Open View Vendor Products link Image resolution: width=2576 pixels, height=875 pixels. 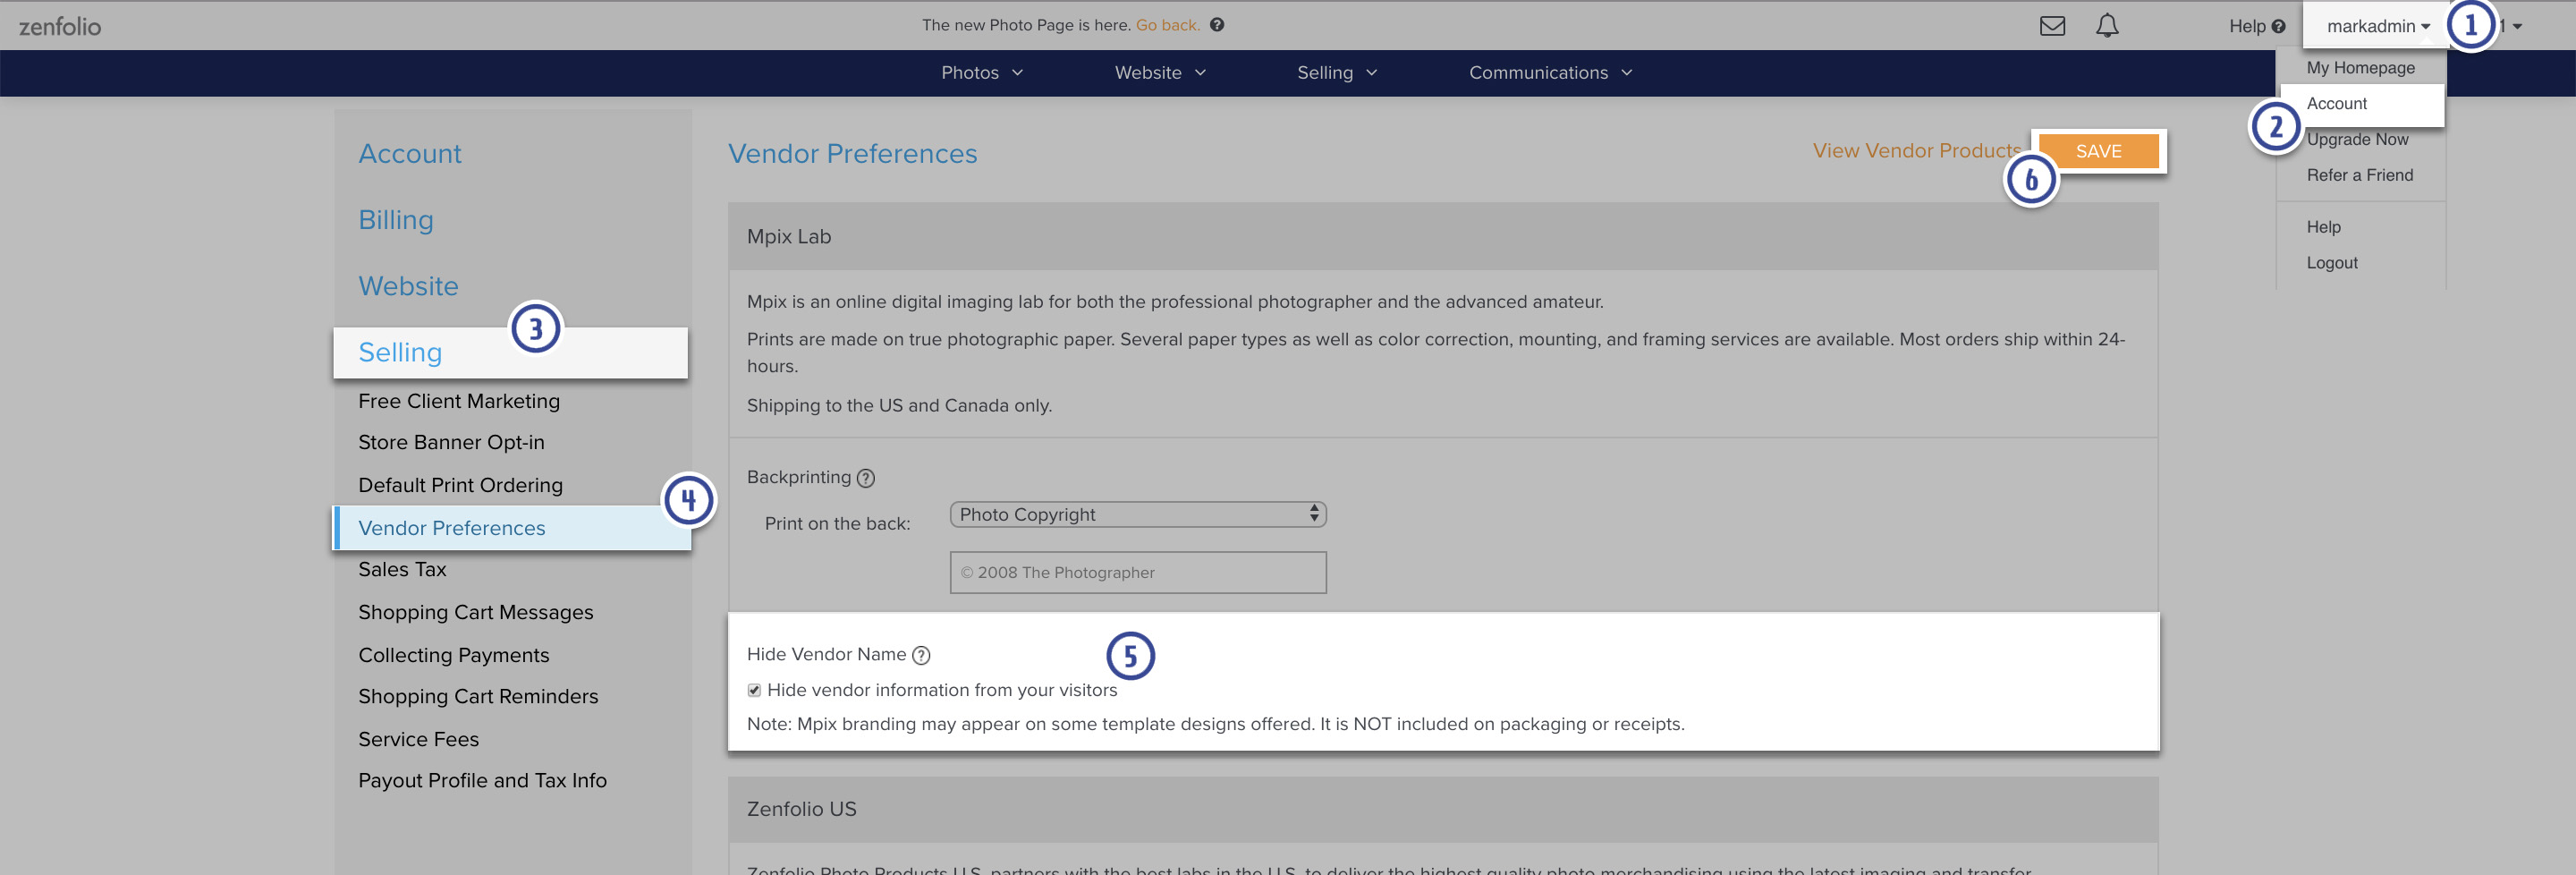1916,151
